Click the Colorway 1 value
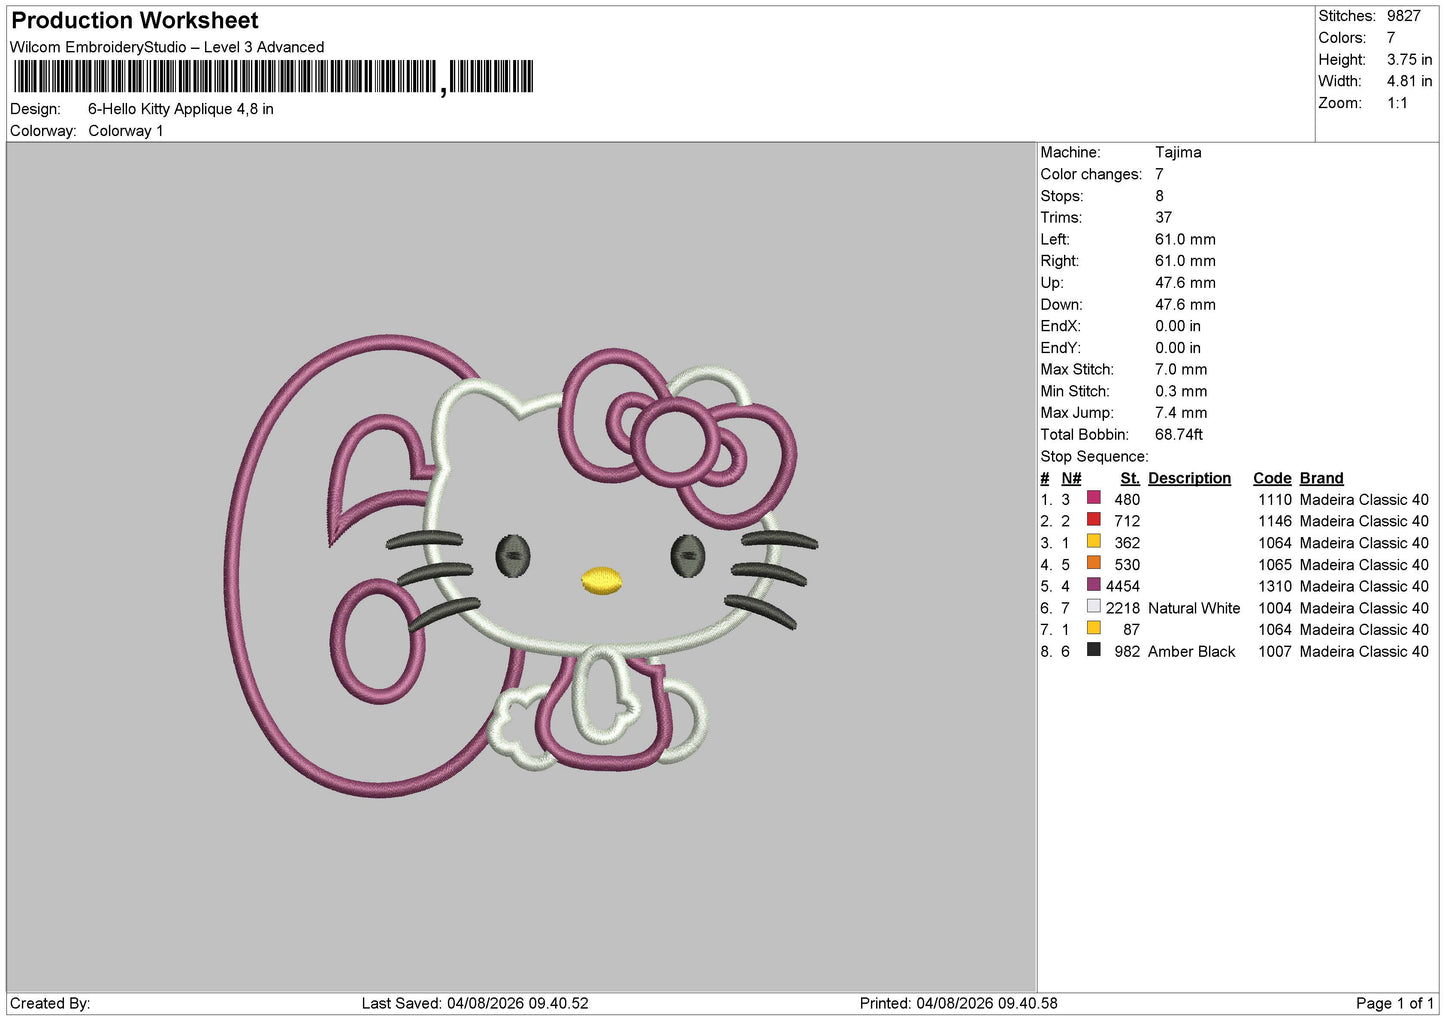The image size is (1445, 1021). 125,131
